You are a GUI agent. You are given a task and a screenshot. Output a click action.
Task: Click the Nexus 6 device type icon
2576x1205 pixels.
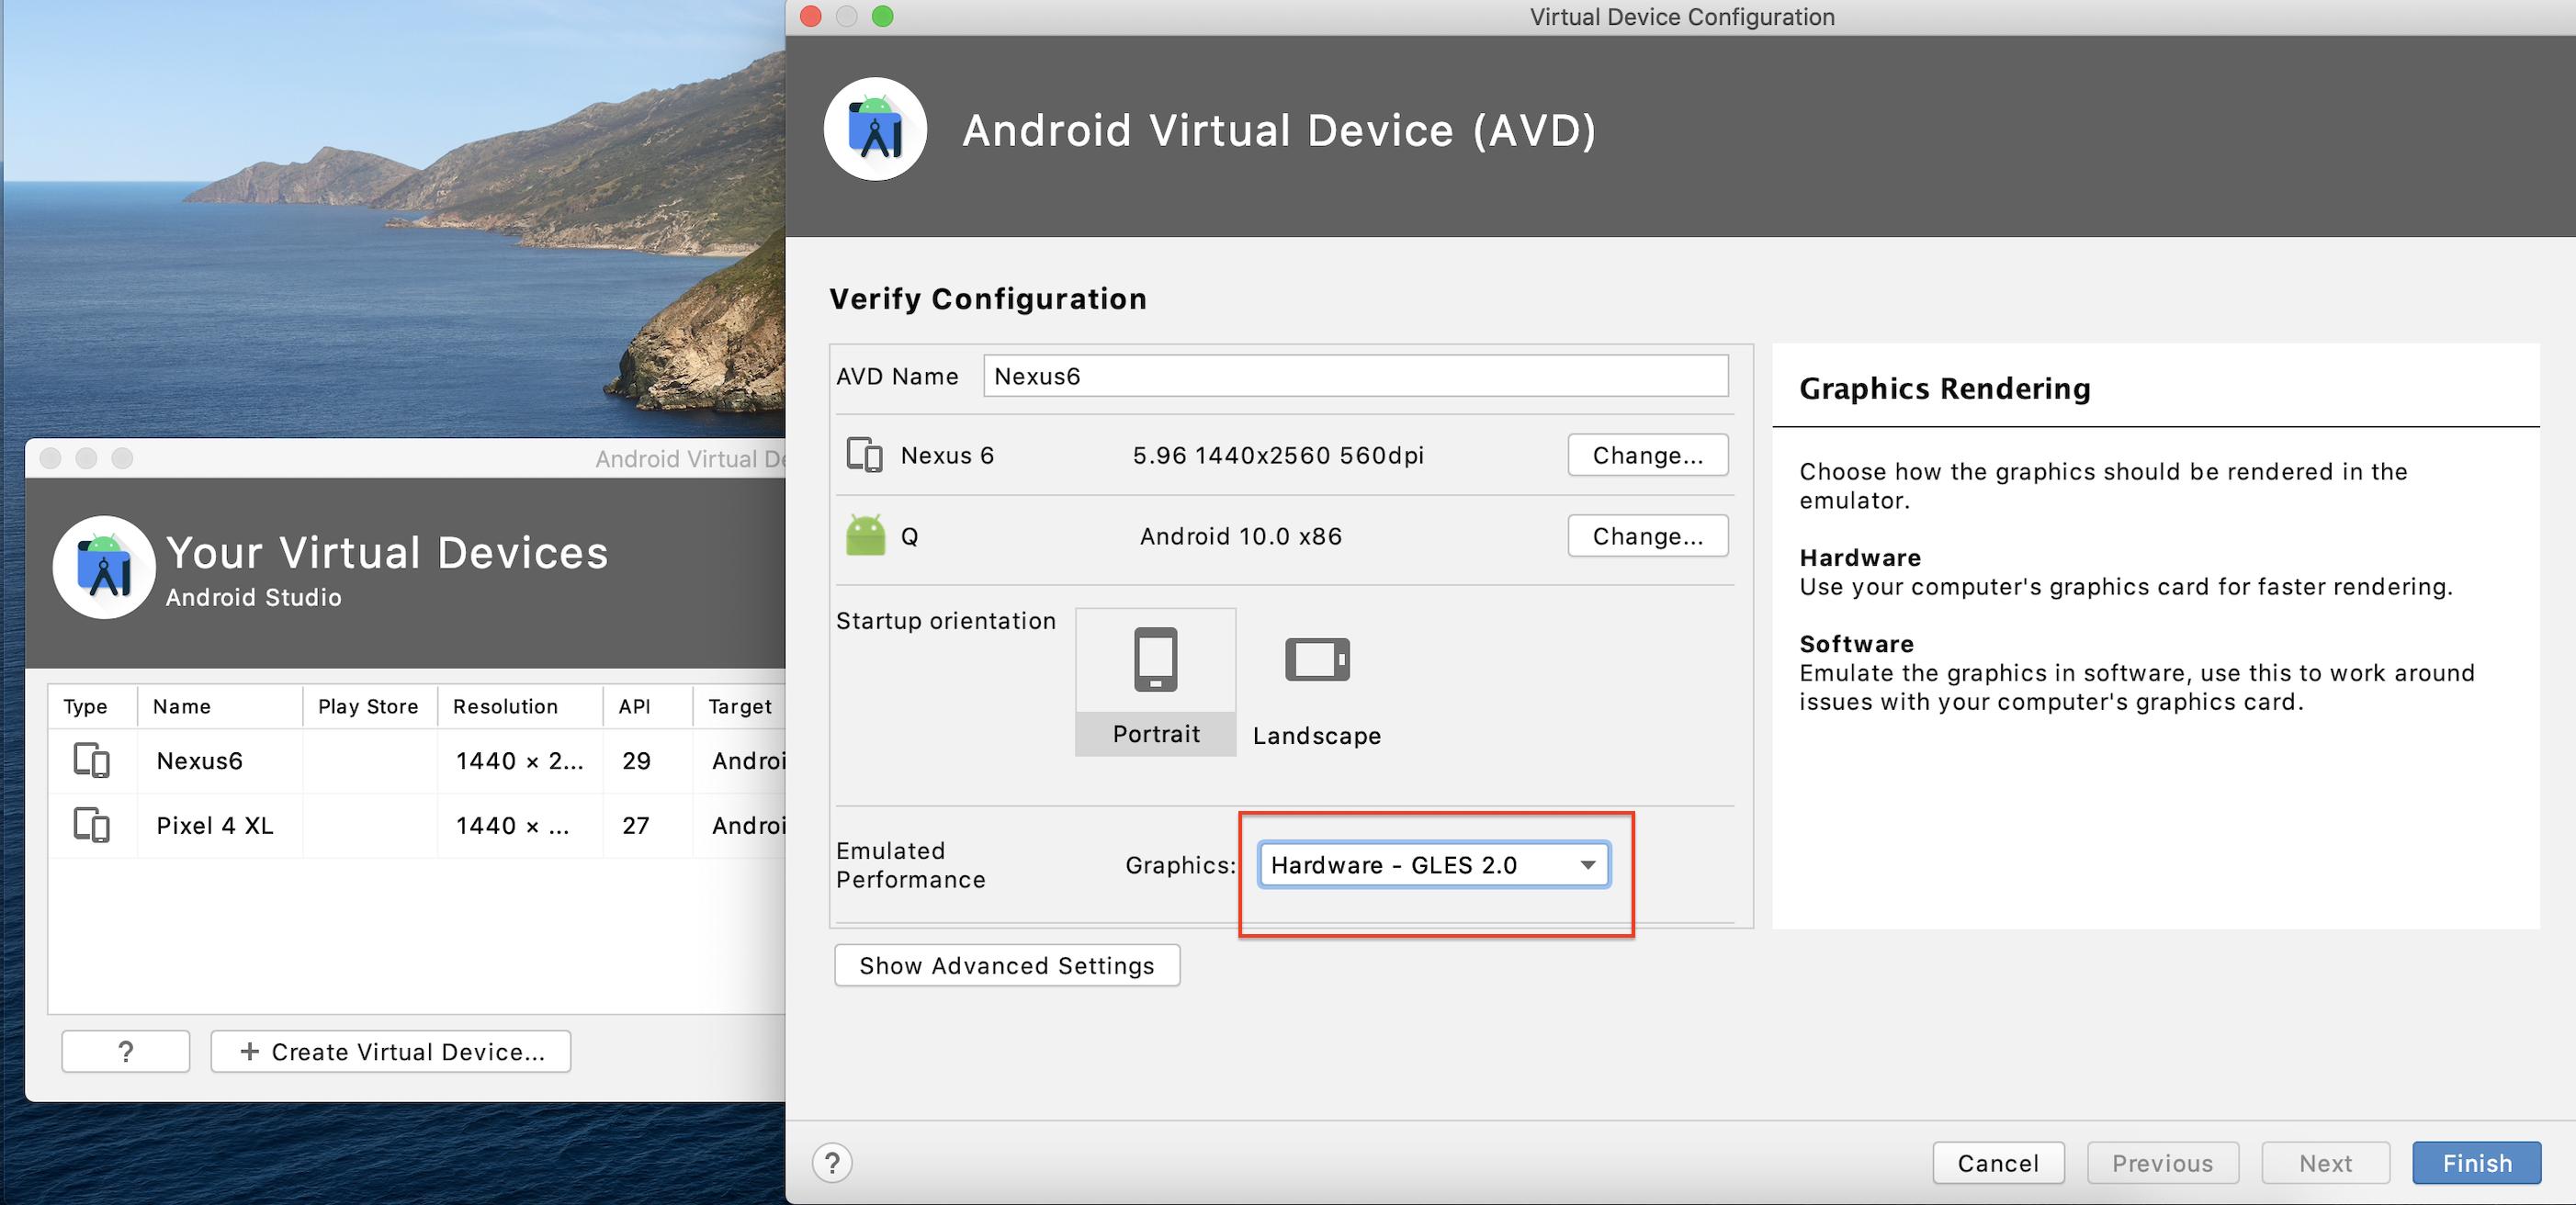point(864,455)
